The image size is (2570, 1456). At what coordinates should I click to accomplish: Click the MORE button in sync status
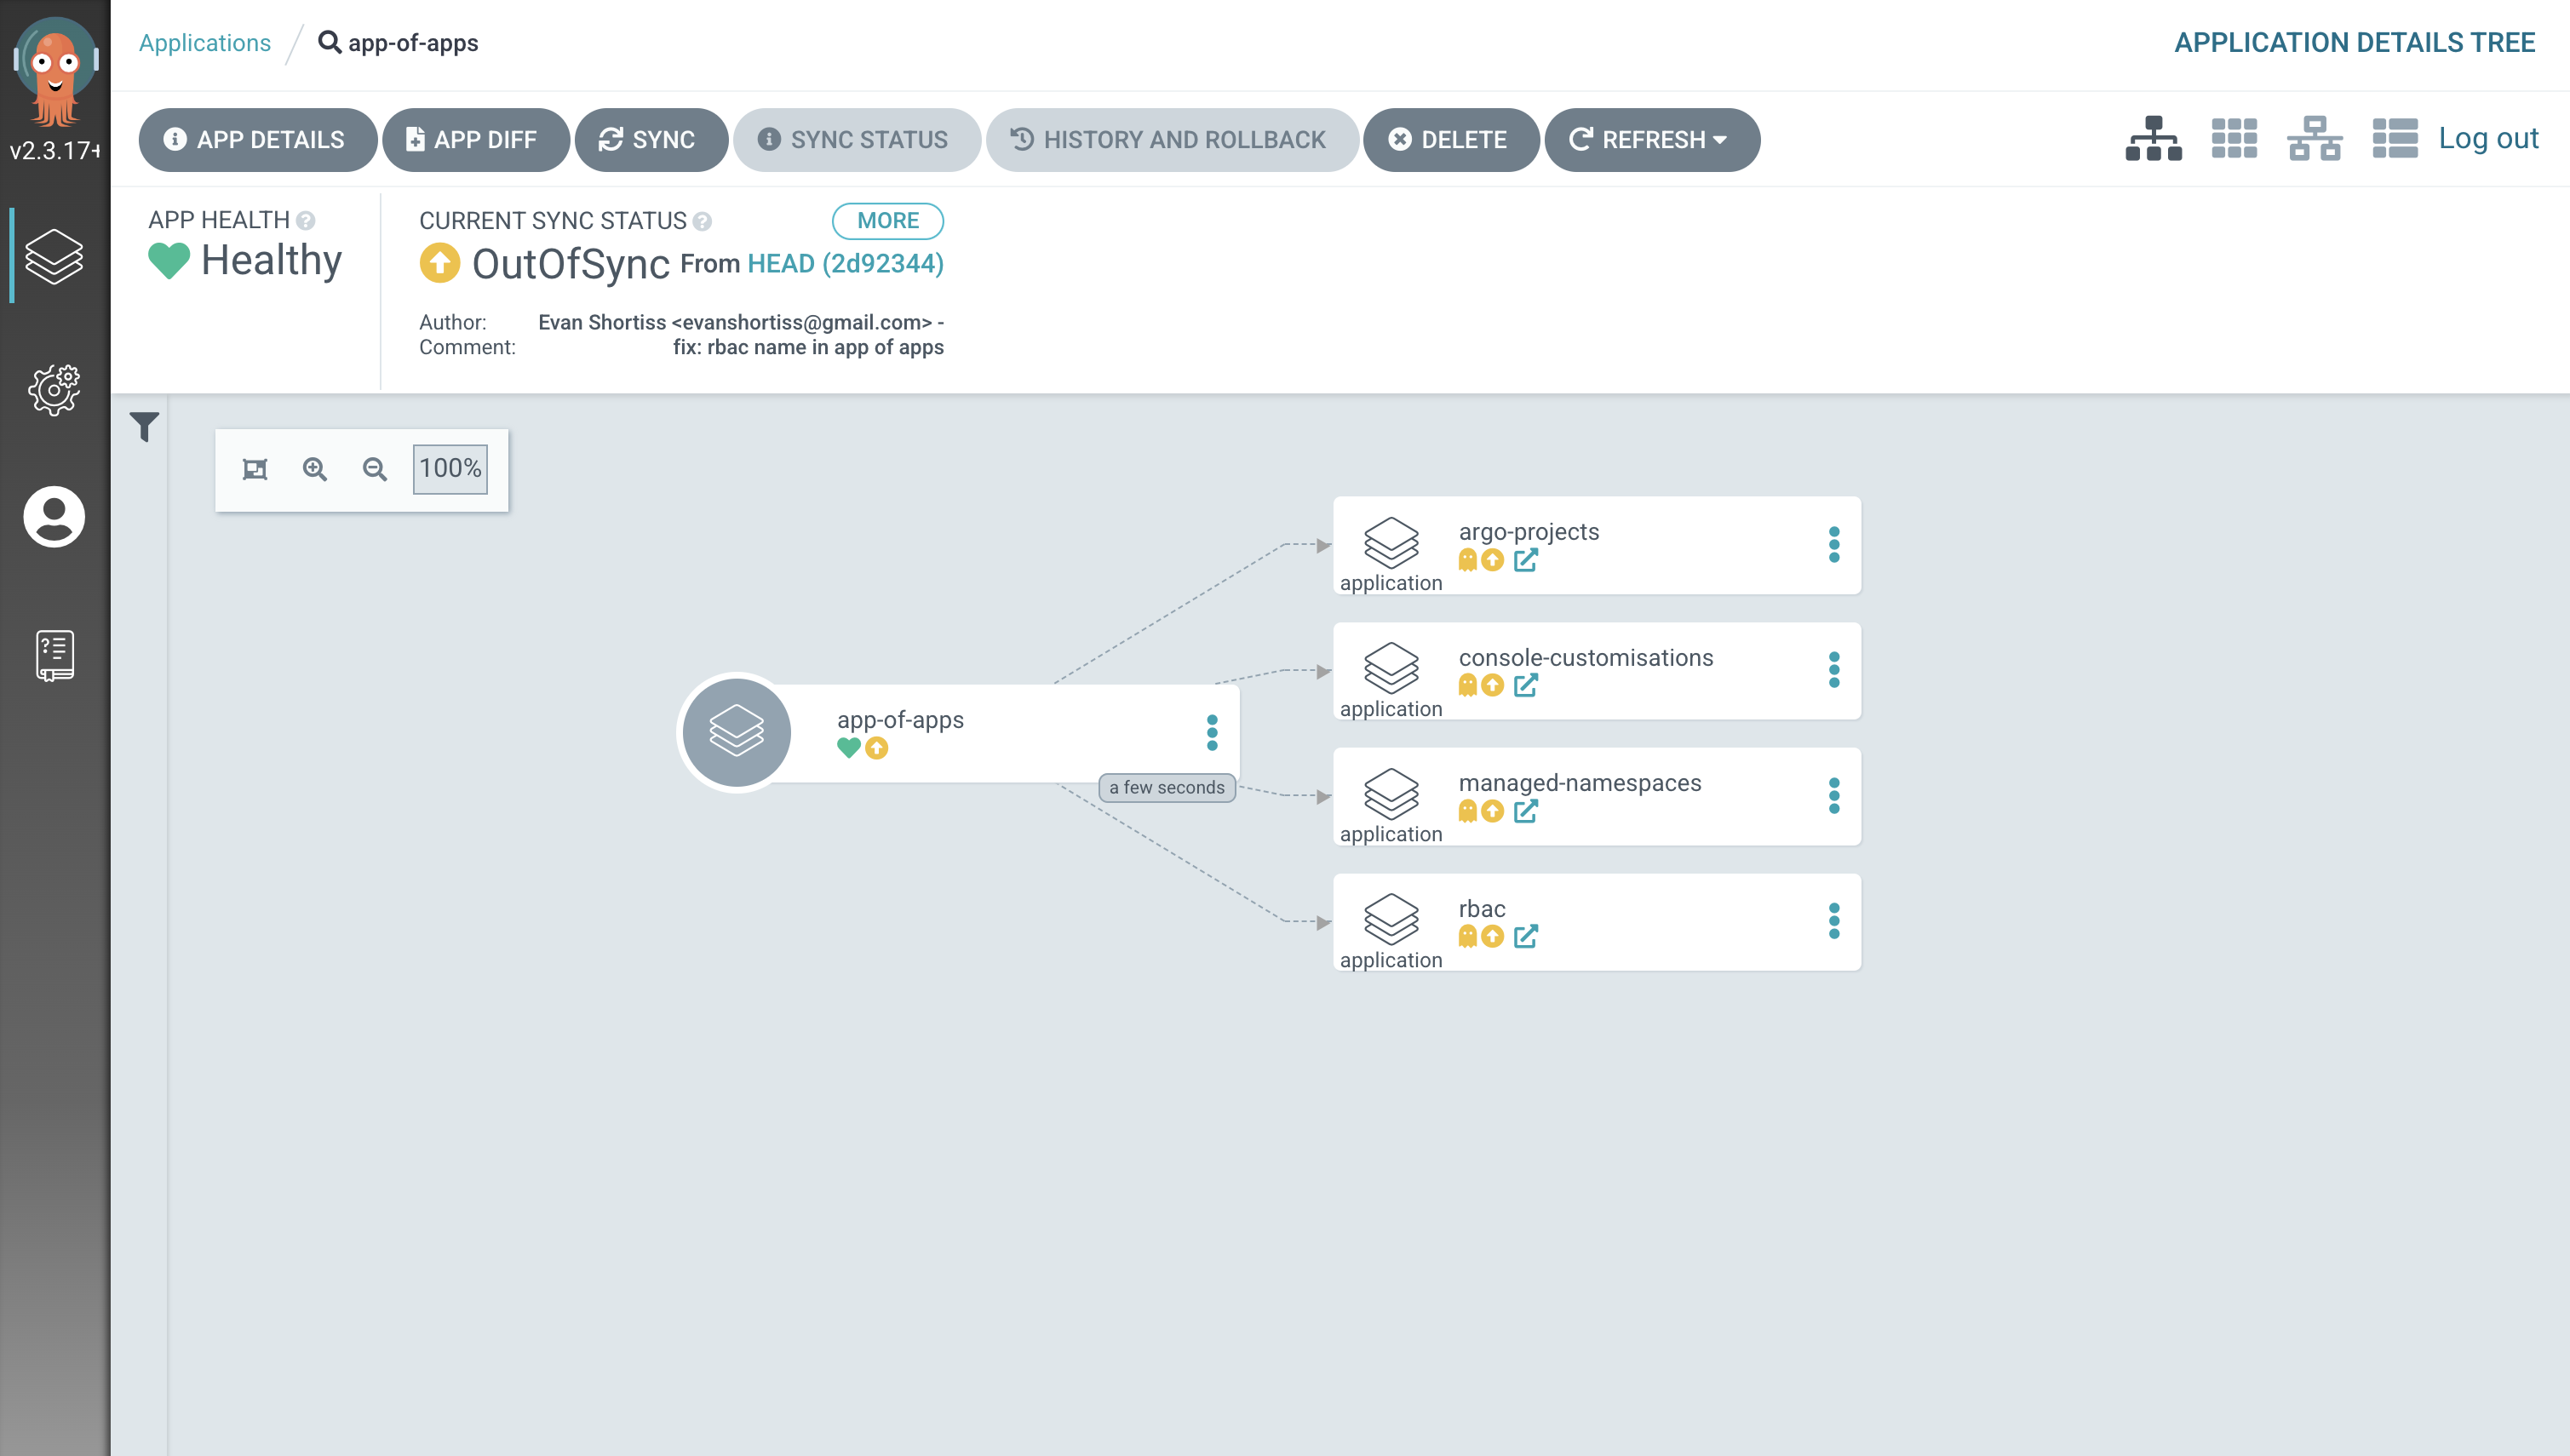pyautogui.click(x=886, y=221)
